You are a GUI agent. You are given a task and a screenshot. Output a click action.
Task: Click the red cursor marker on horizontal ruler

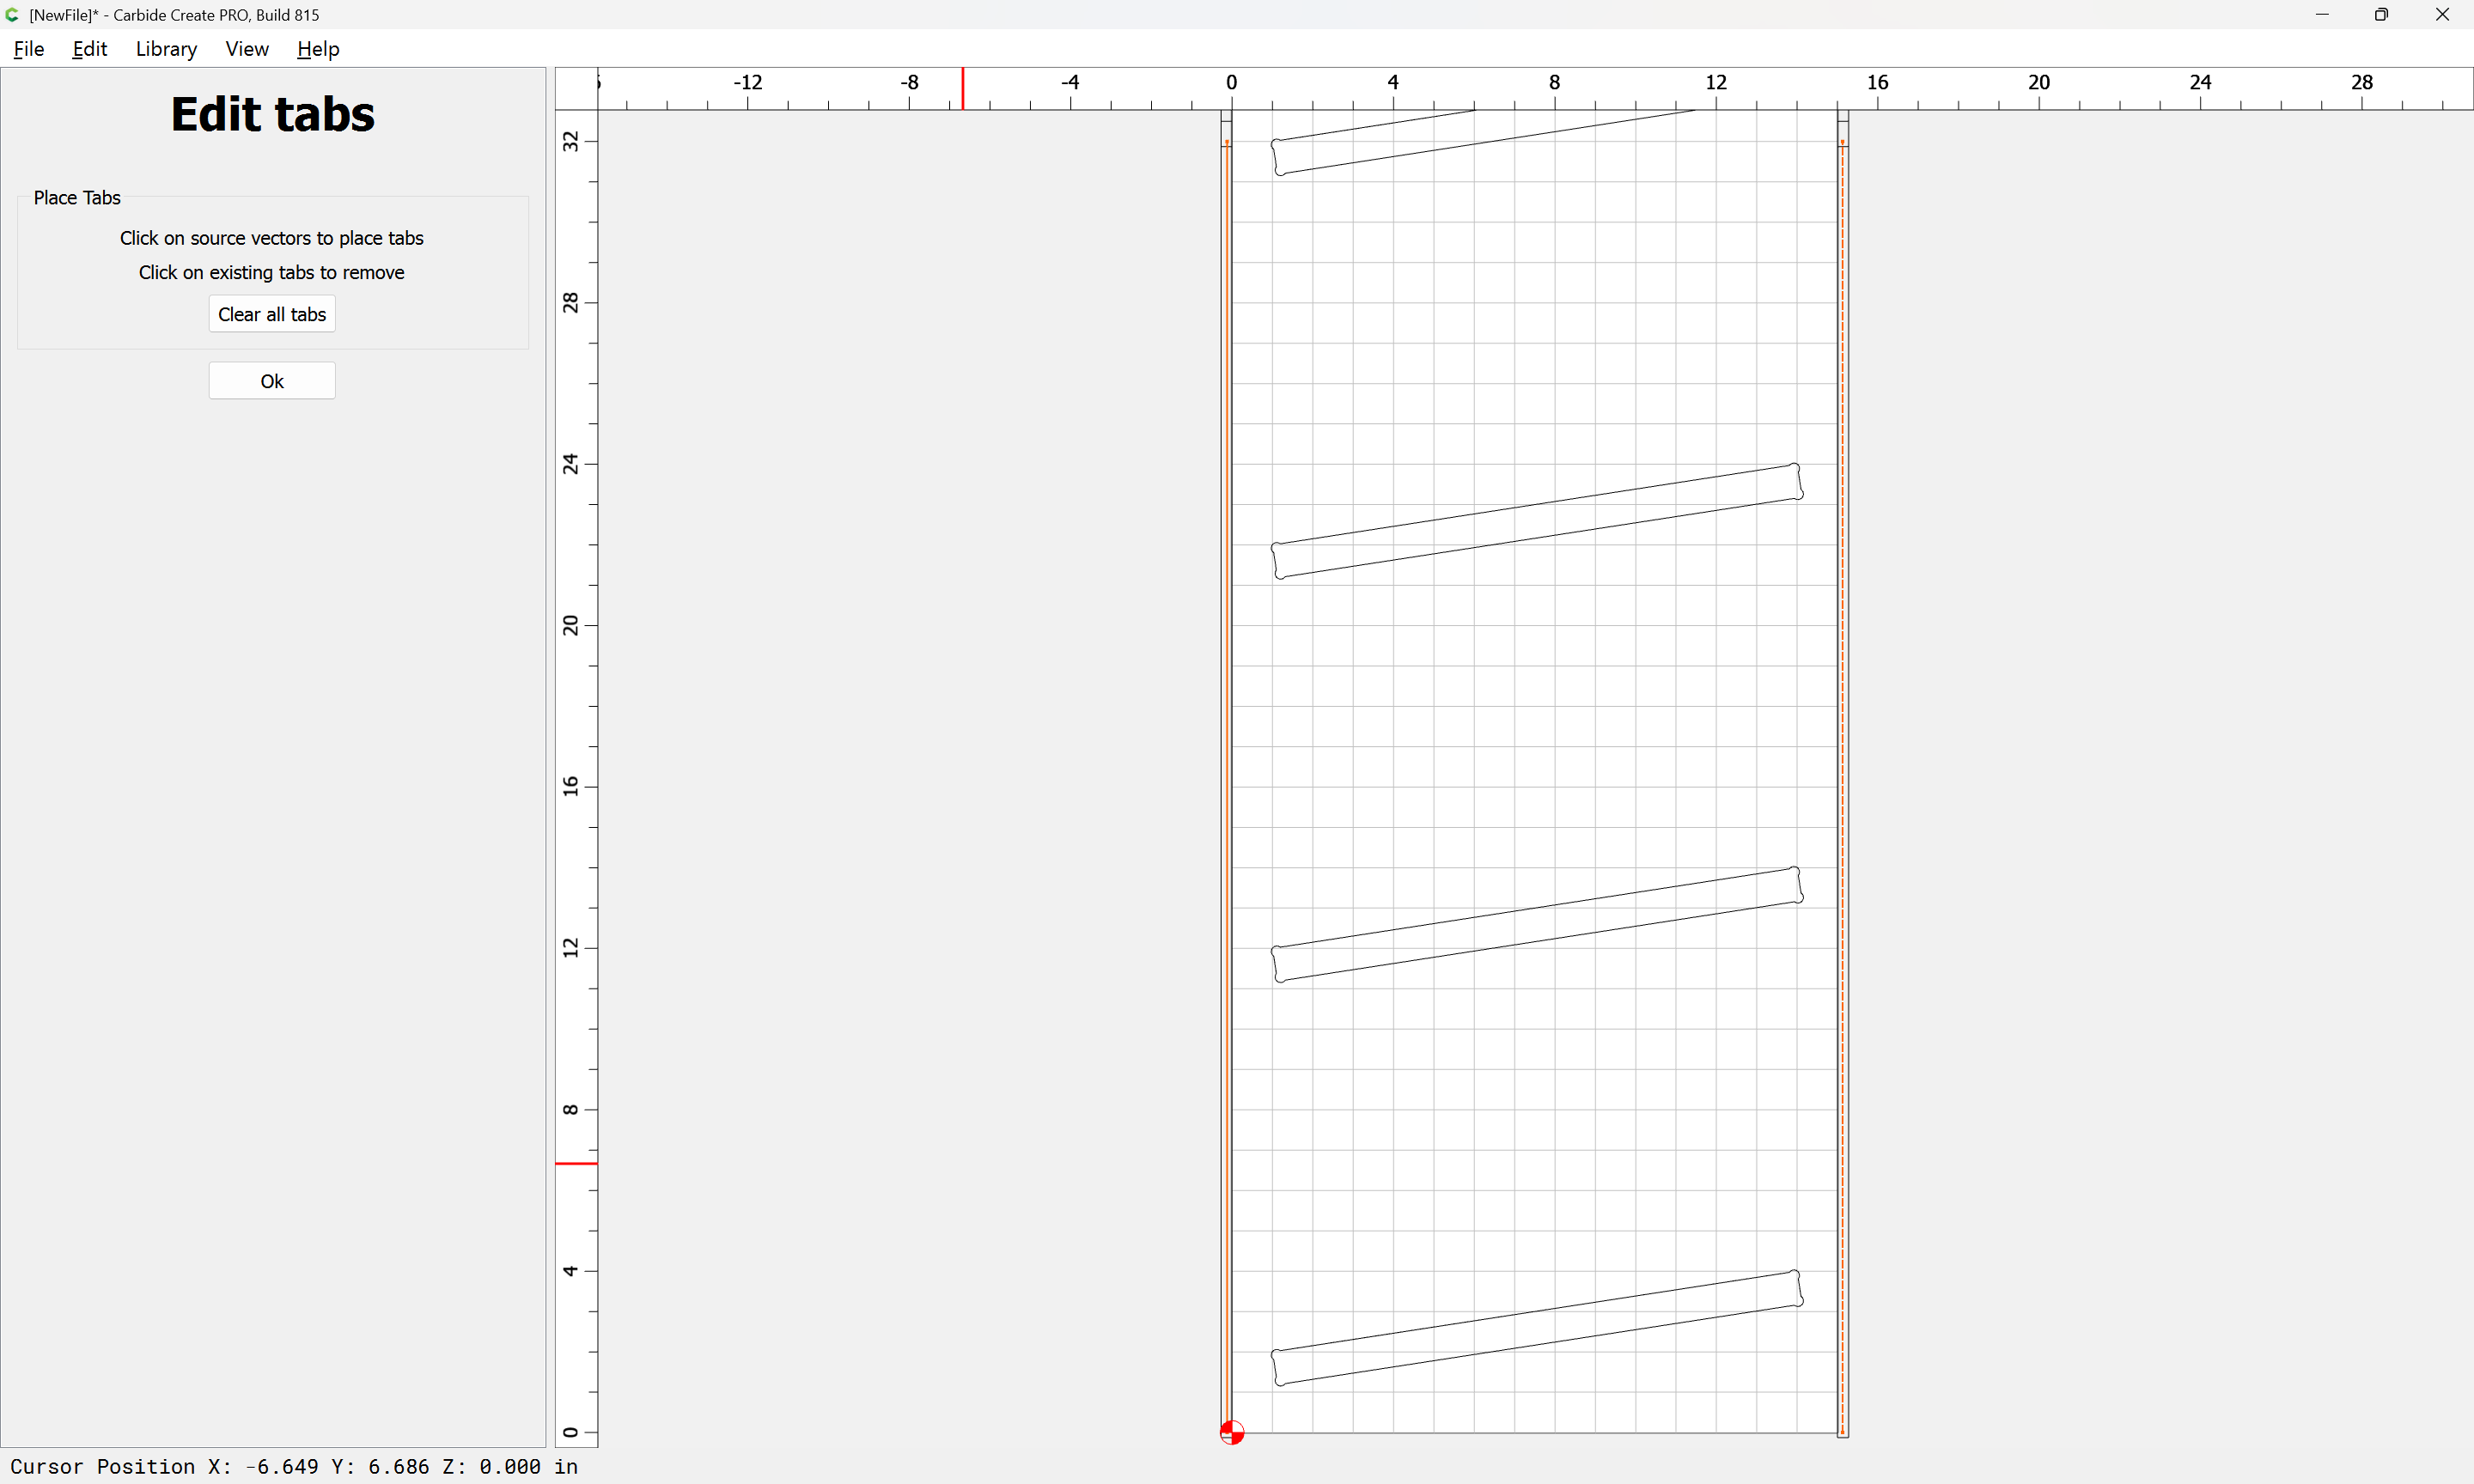[963, 89]
